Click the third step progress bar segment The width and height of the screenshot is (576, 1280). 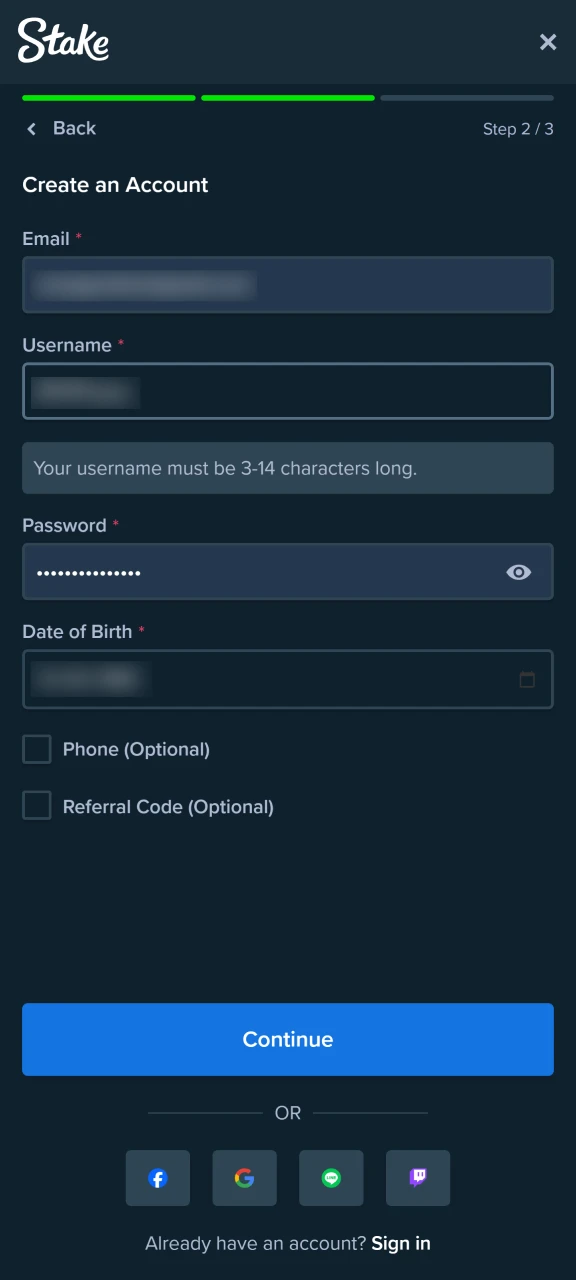coord(466,98)
